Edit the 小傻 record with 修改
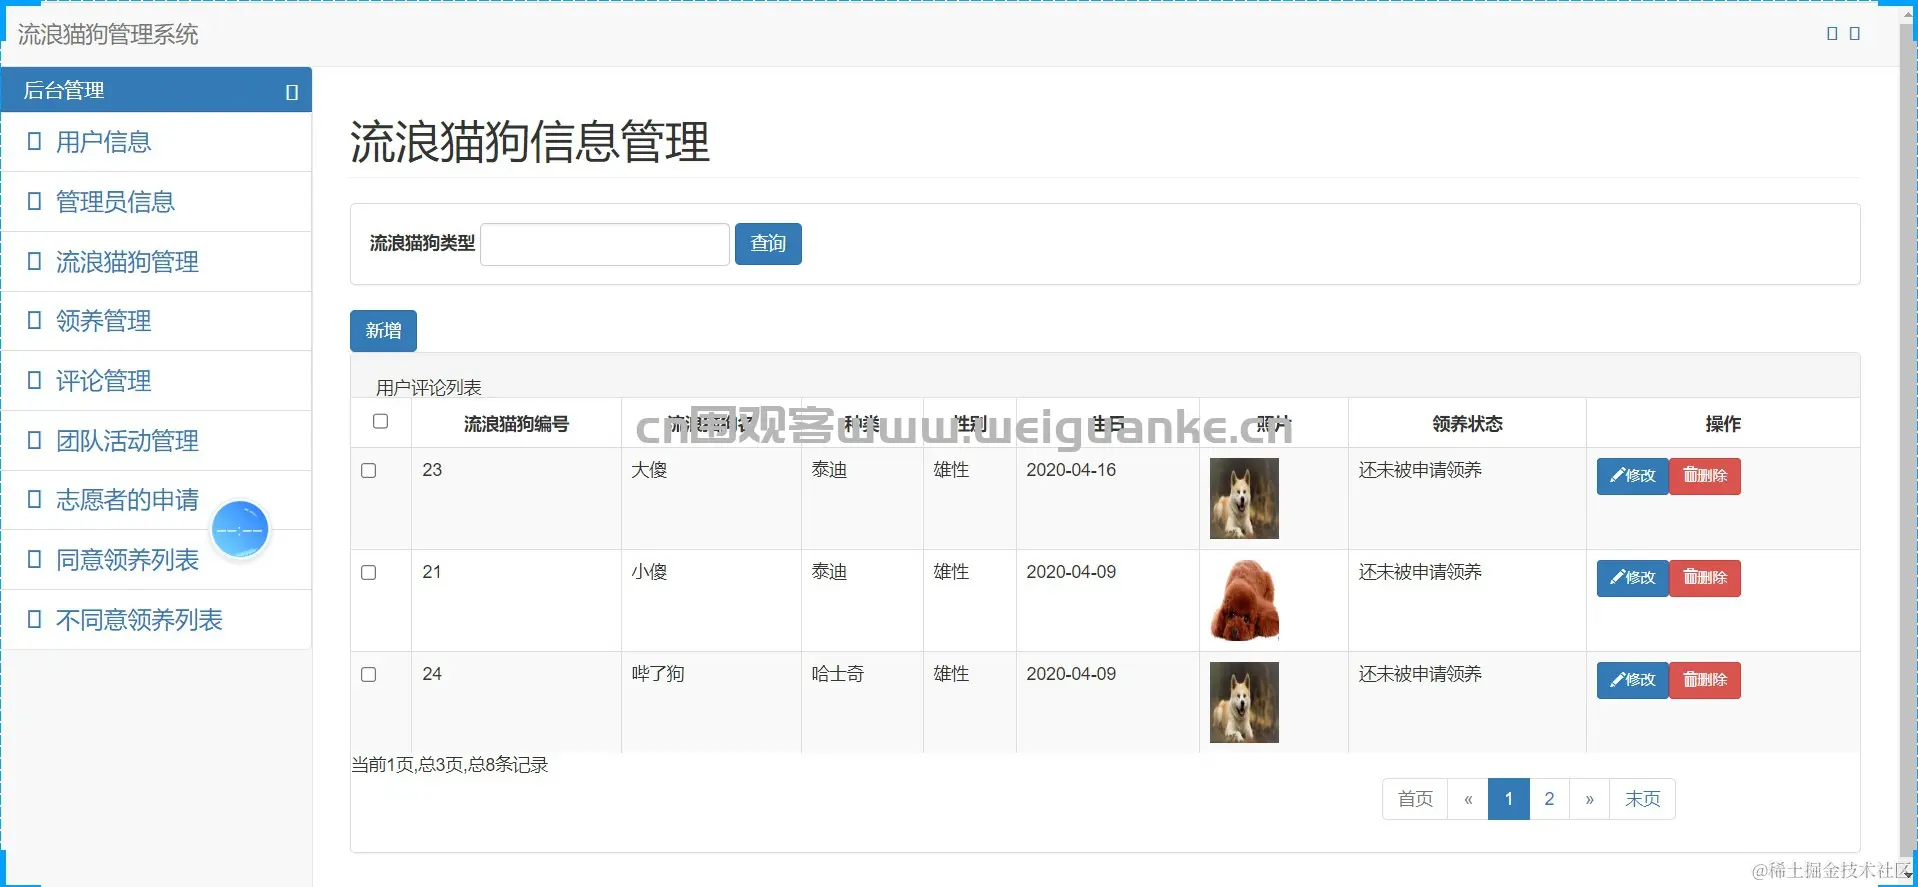1918x887 pixels. pos(1632,578)
